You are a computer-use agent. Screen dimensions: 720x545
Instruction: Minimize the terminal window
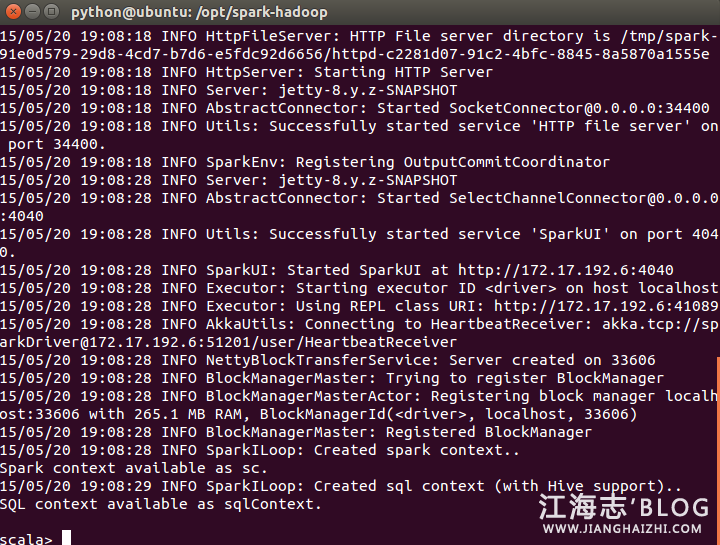[x=32, y=12]
